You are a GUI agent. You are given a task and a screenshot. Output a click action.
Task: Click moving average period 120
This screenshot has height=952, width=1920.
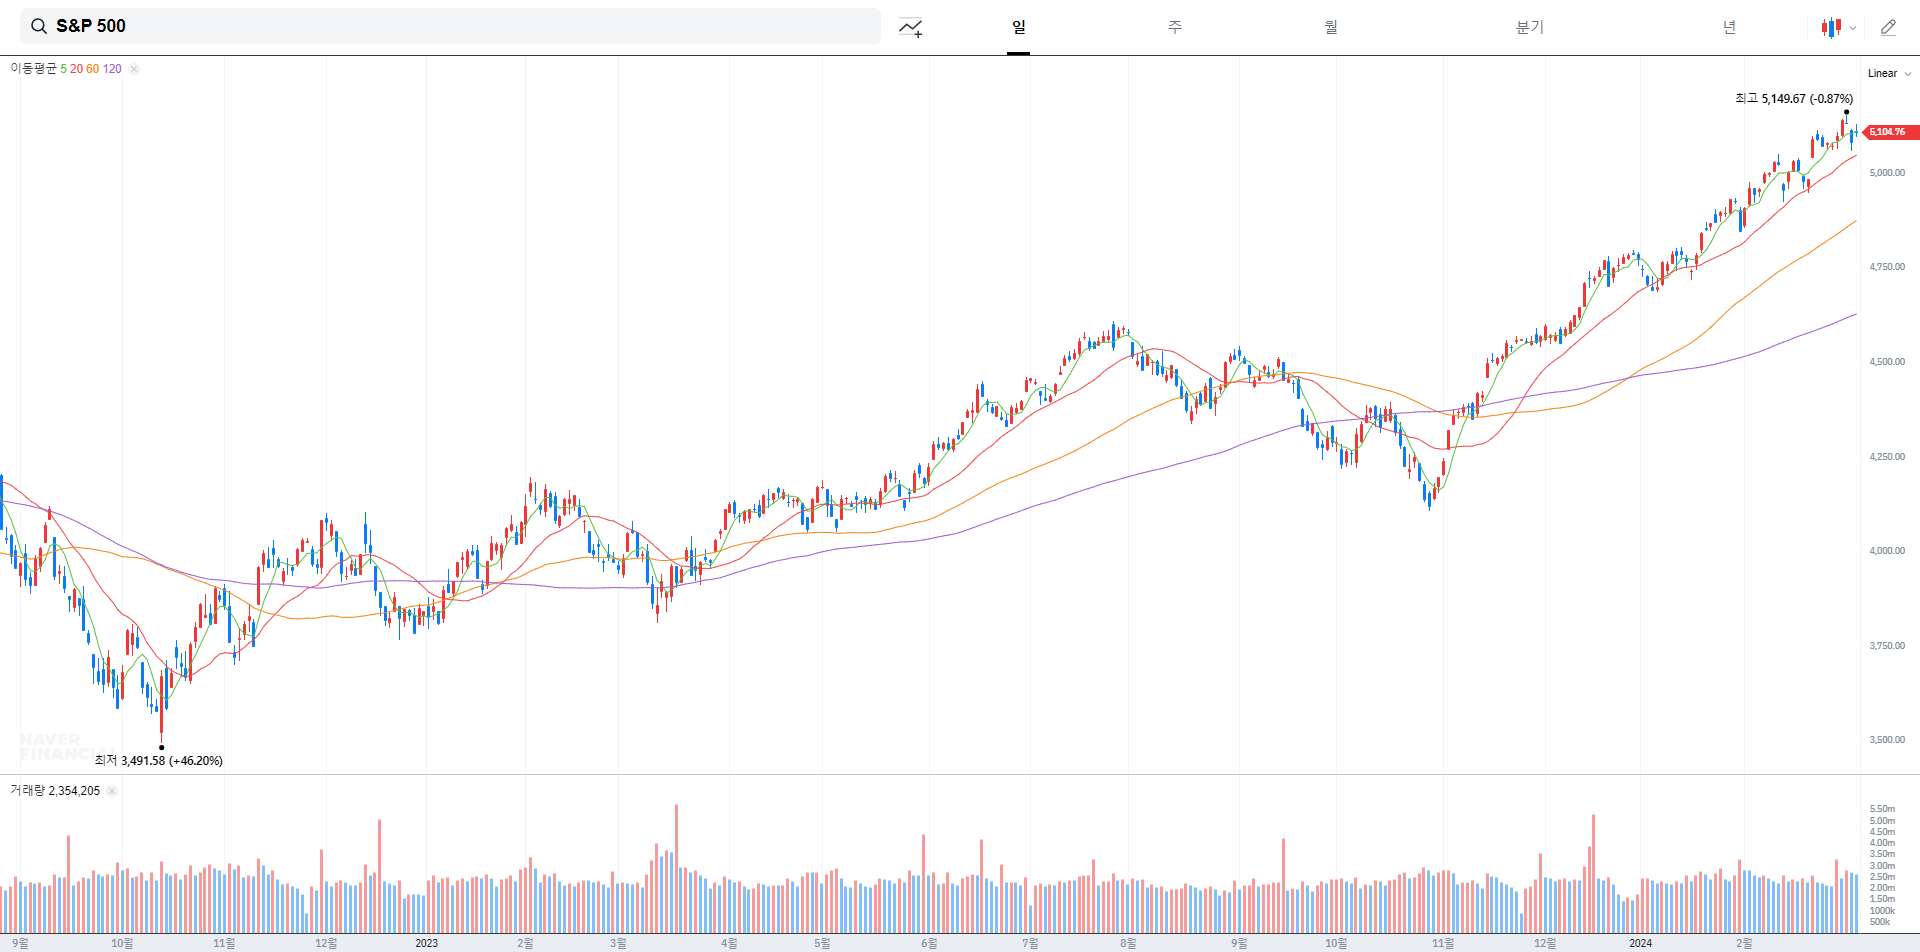(112, 69)
